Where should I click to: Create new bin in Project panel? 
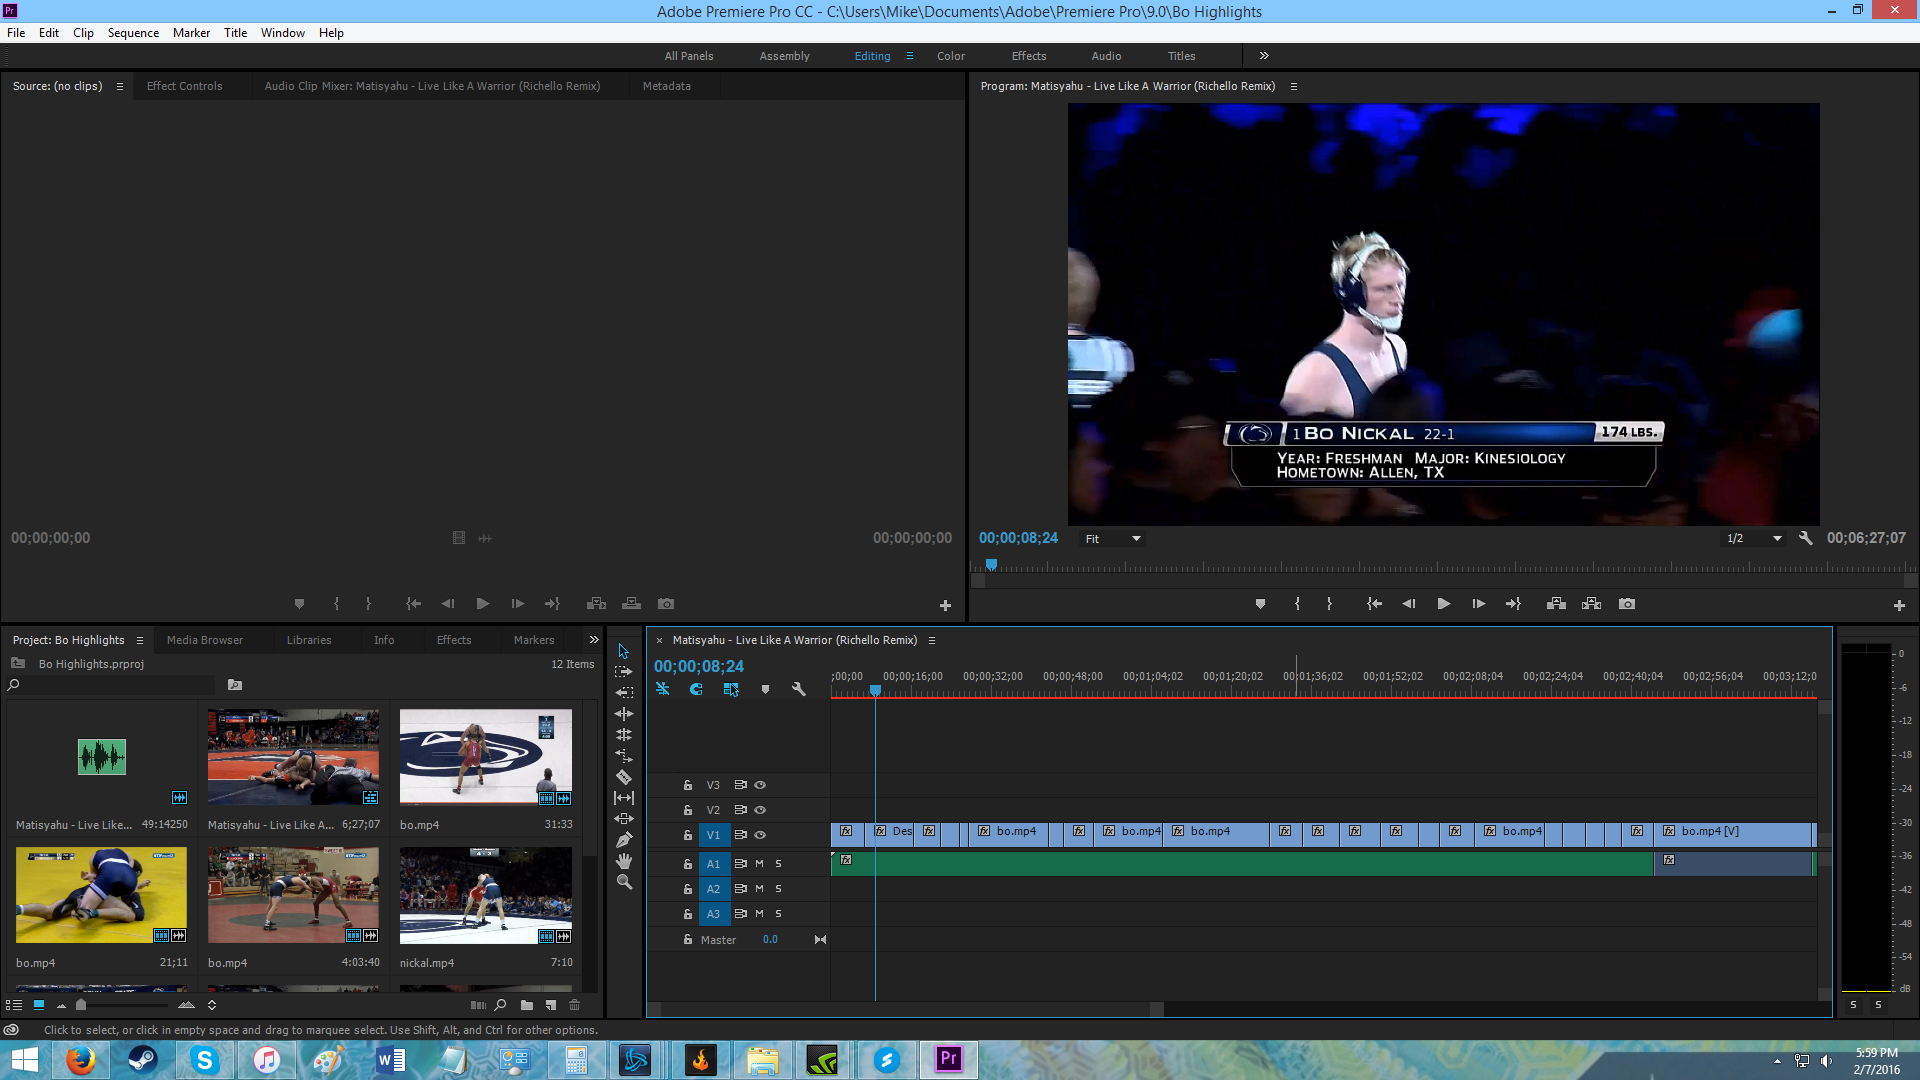(526, 1005)
